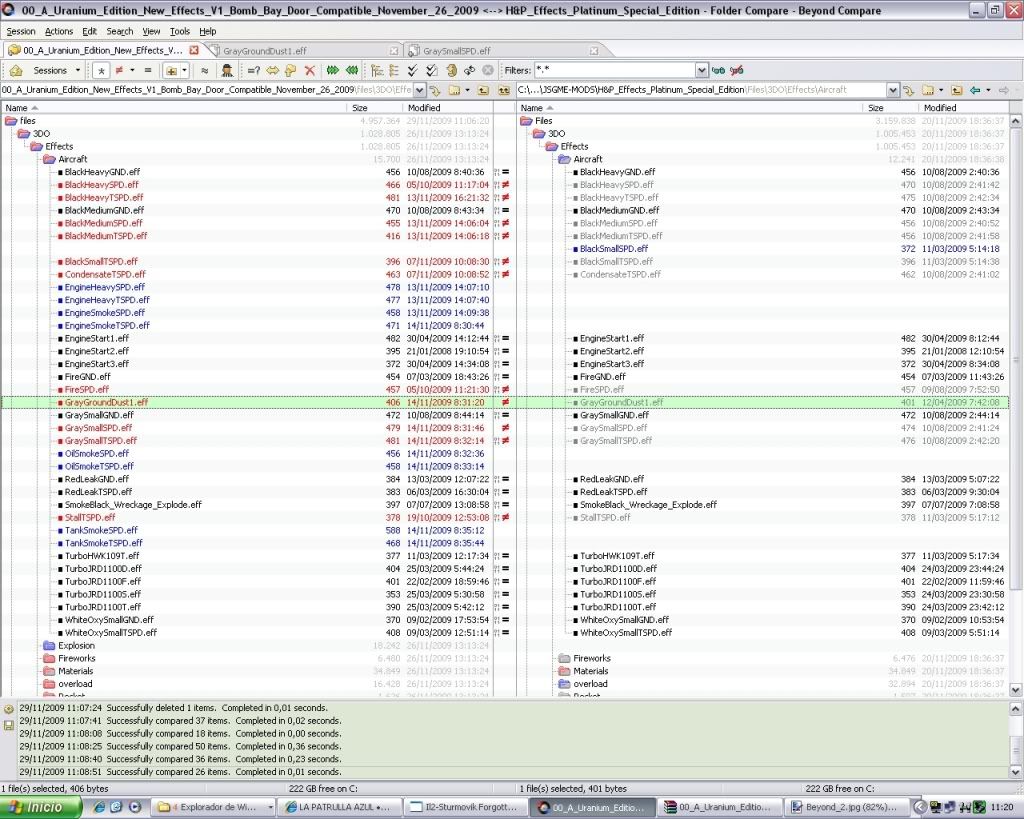Screen dimensions: 1024x819
Task: Click the Swap Sides toolbar icon
Action: [x=469, y=71]
